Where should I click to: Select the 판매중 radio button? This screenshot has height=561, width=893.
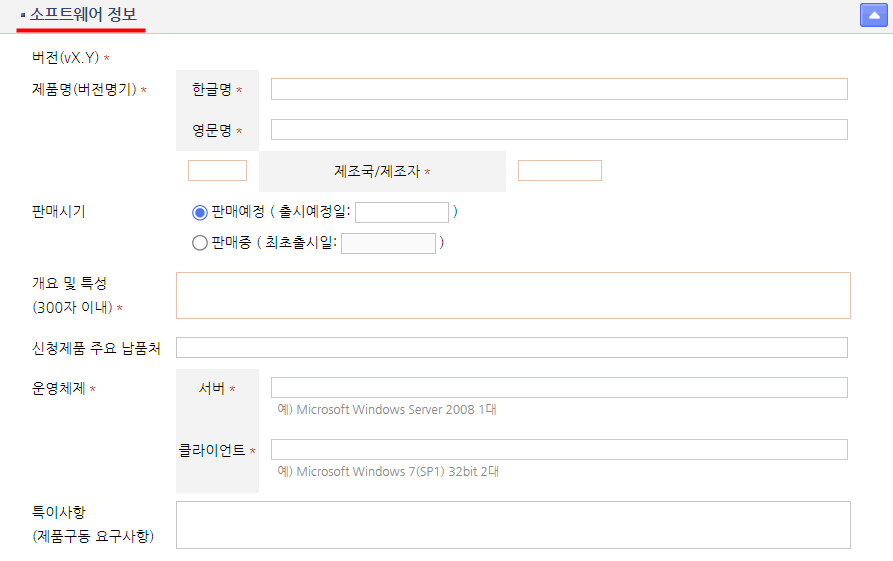pyautogui.click(x=199, y=243)
